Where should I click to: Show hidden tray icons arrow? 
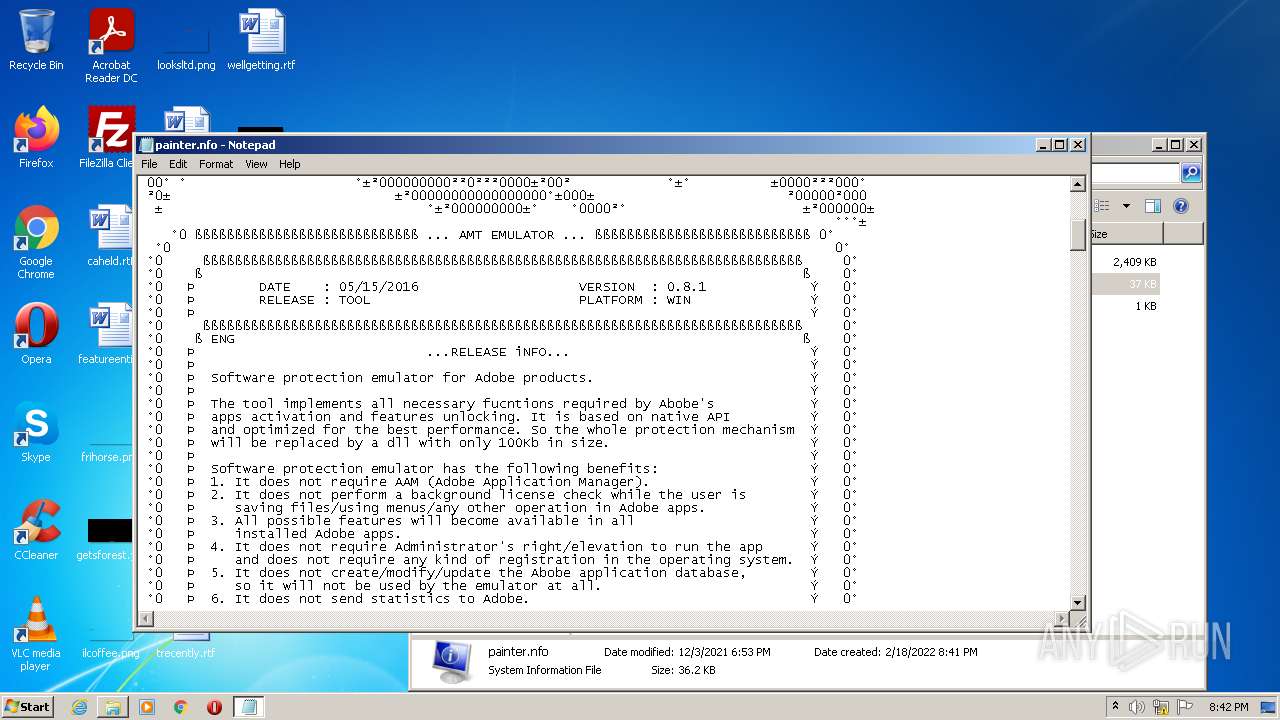[1115, 707]
